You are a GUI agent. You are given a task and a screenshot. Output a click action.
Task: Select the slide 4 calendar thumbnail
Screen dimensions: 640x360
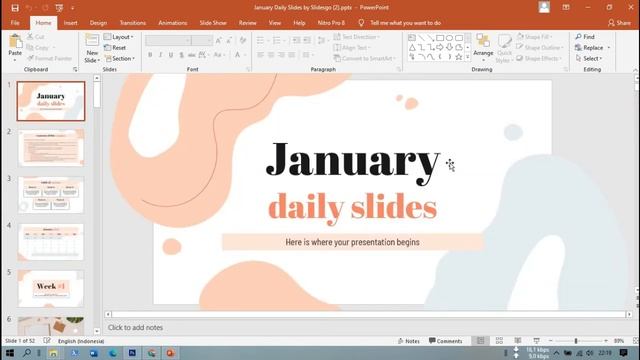[51, 242]
